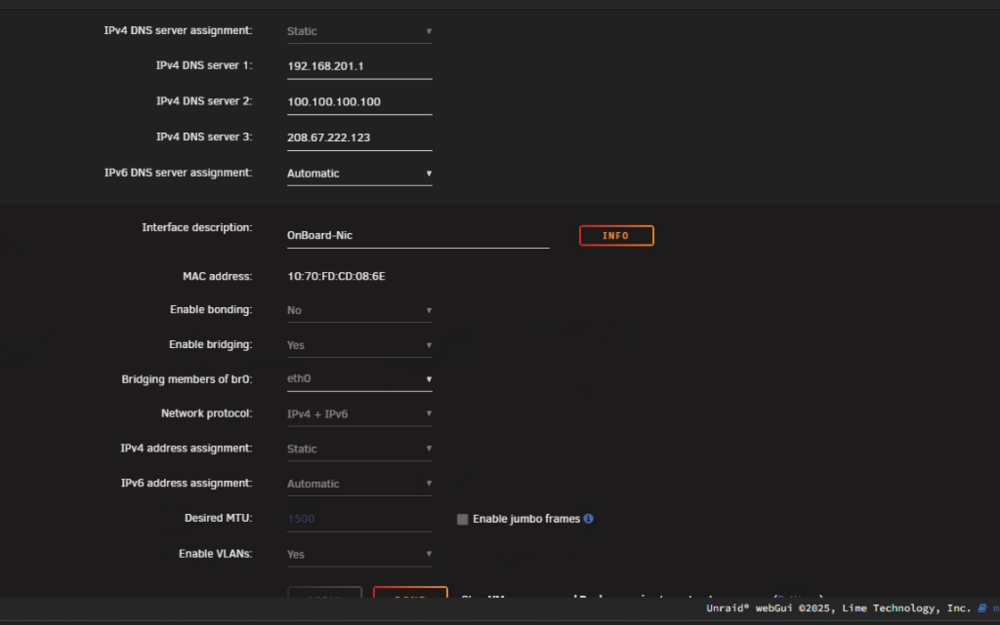Viewport: 1000px width, 625px height.
Task: Click IPv4 DNS server 3 field
Action: pyautogui.click(x=360, y=138)
